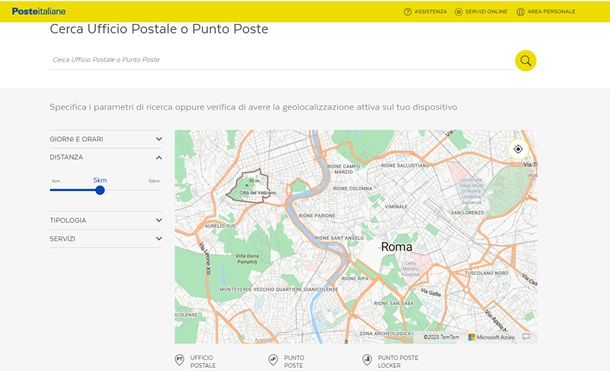Collapse the Distanza section chevron
The image size is (610, 371).
coord(159,158)
